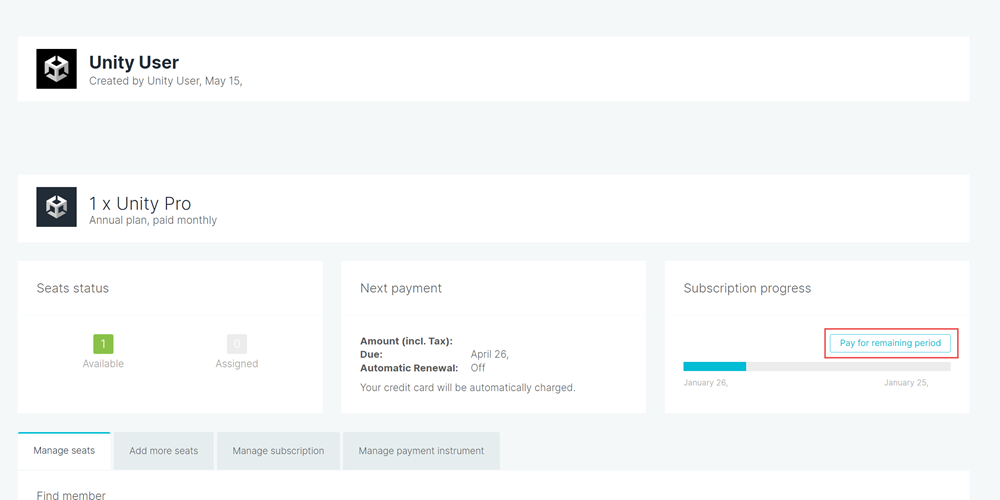The width and height of the screenshot is (1000, 500).
Task: Click the green Available seats badge
Action: (x=103, y=344)
